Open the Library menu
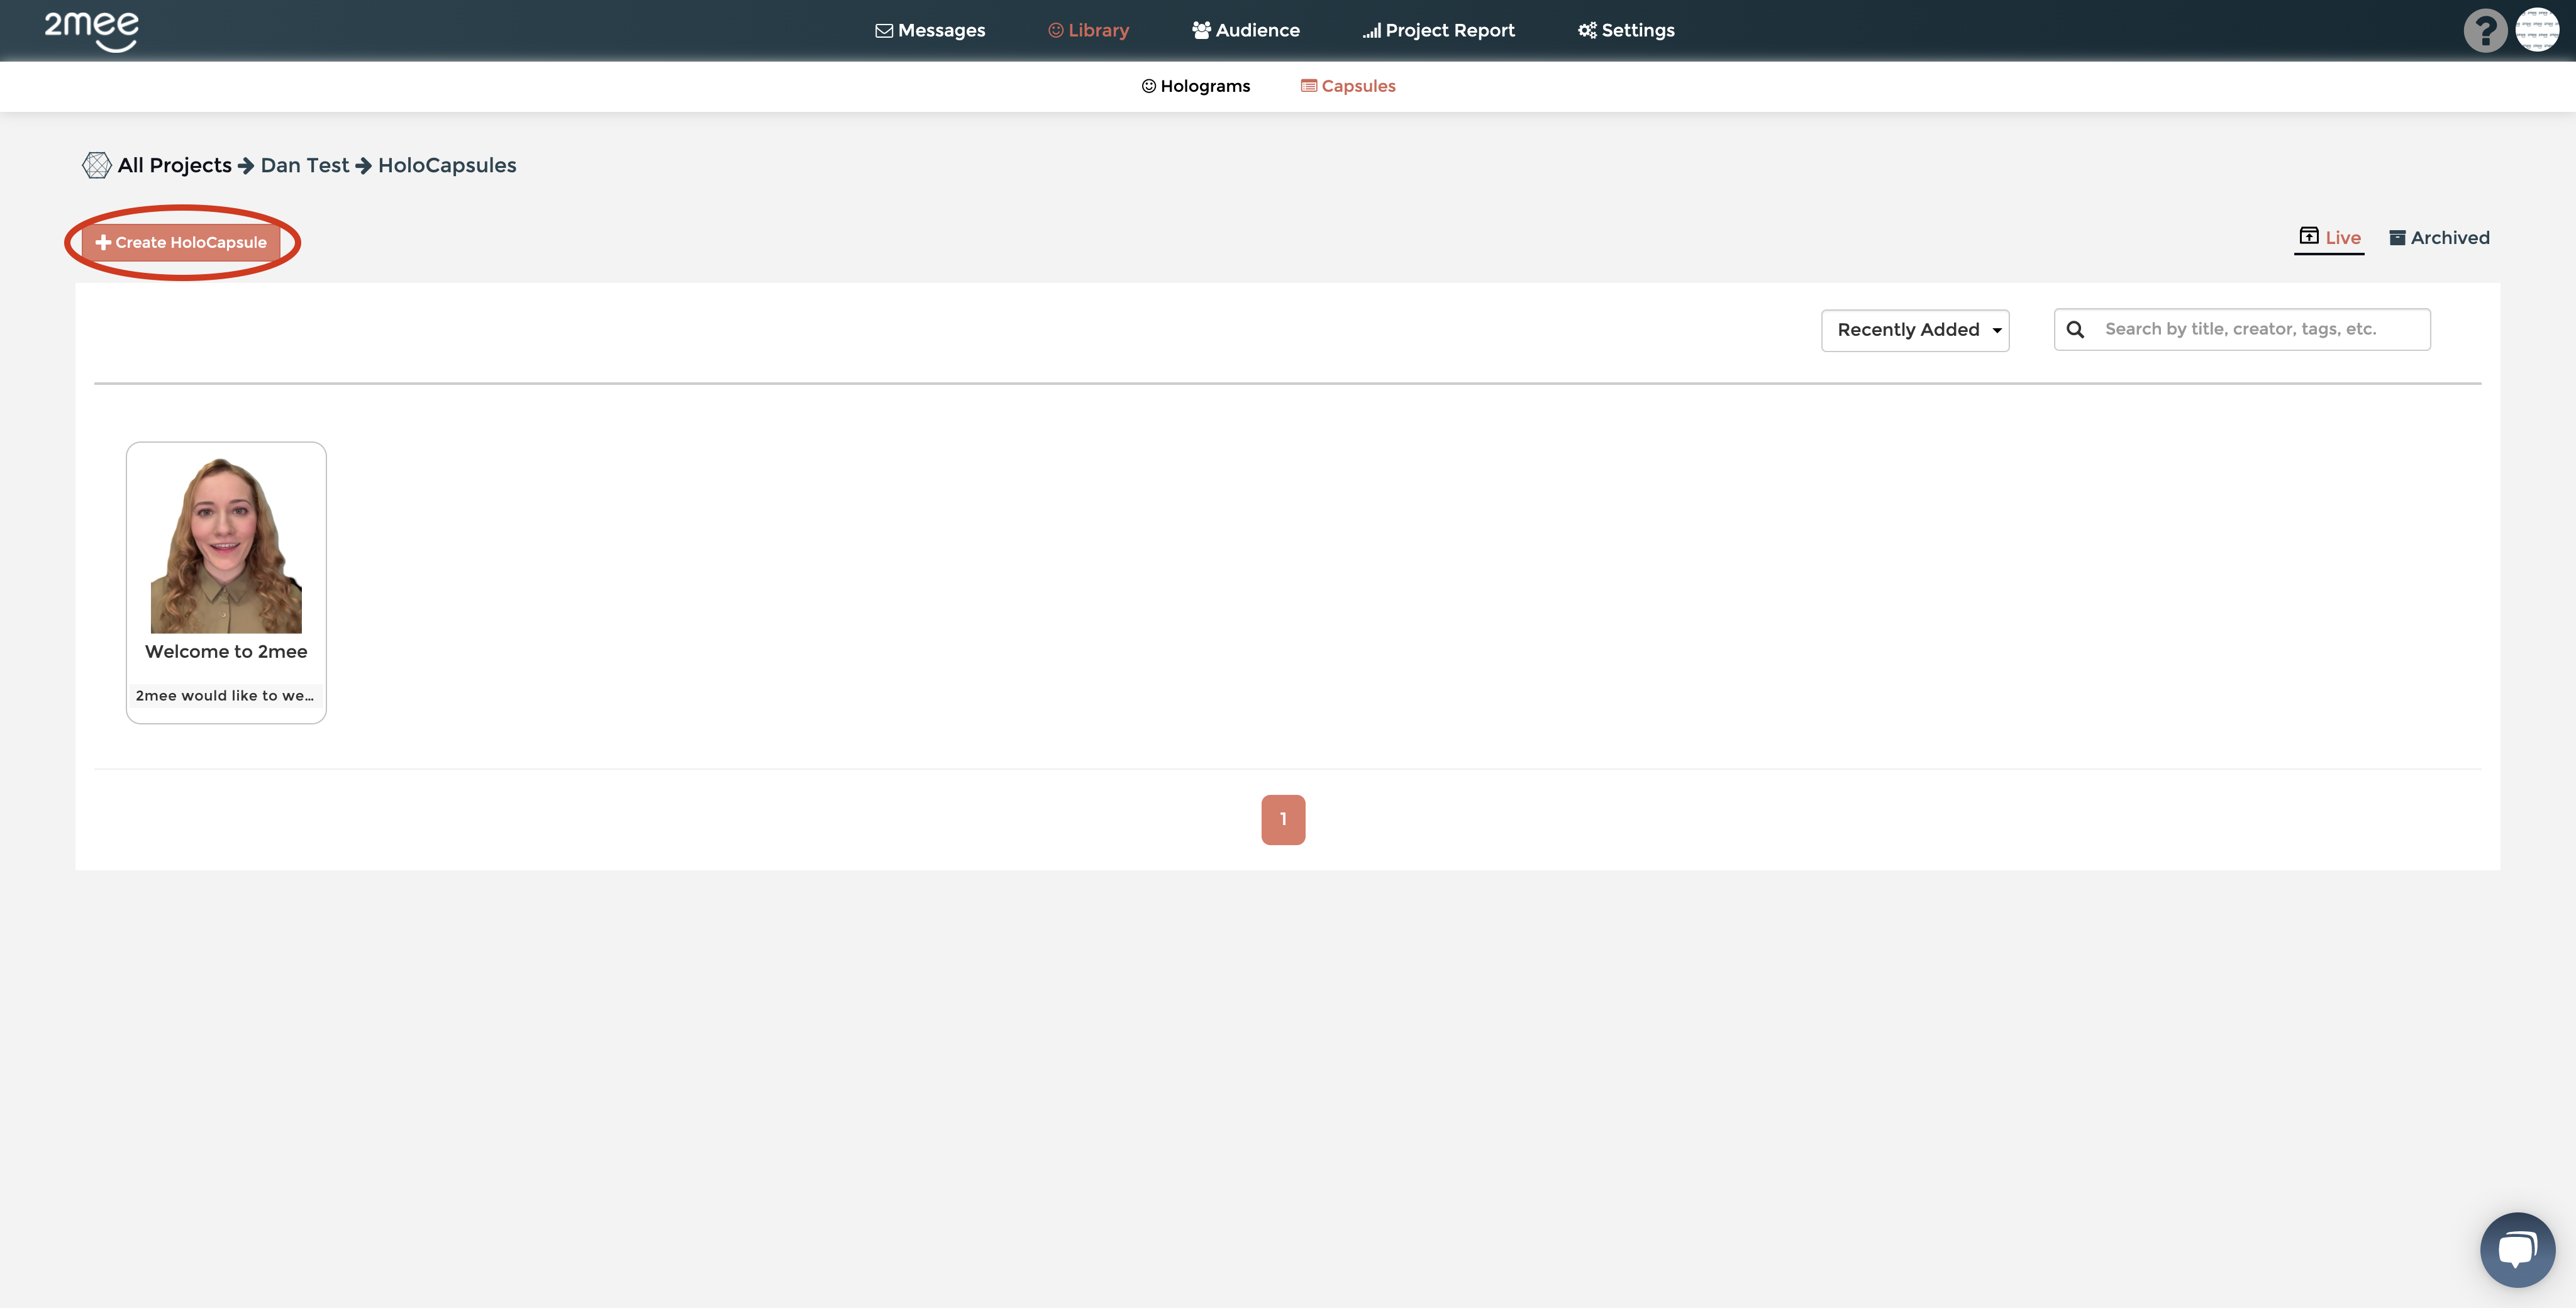 click(1088, 30)
